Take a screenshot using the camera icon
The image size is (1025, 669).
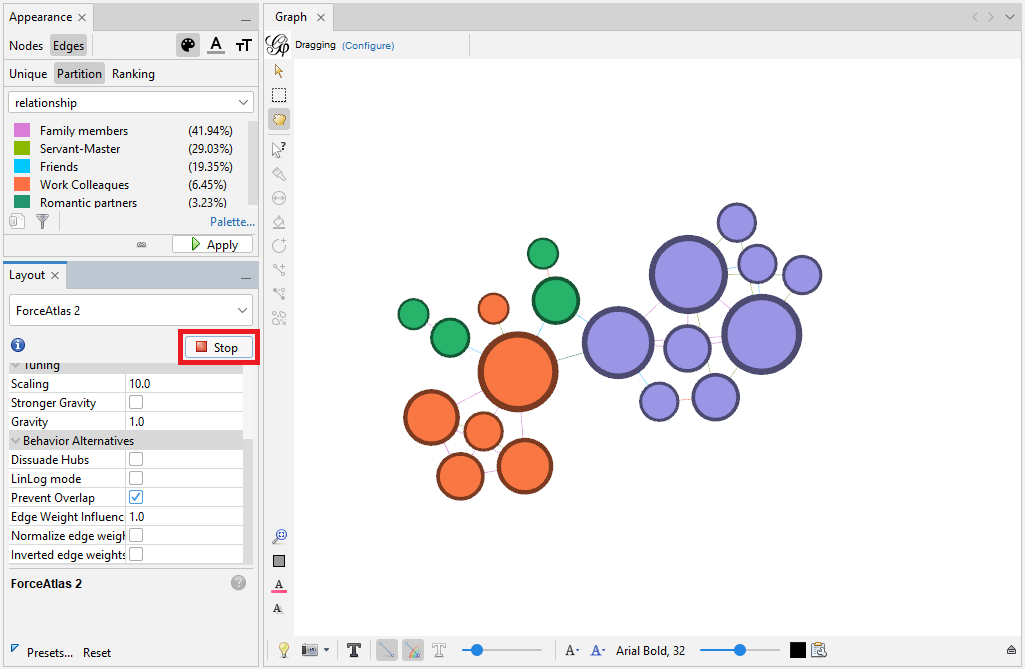tap(309, 650)
